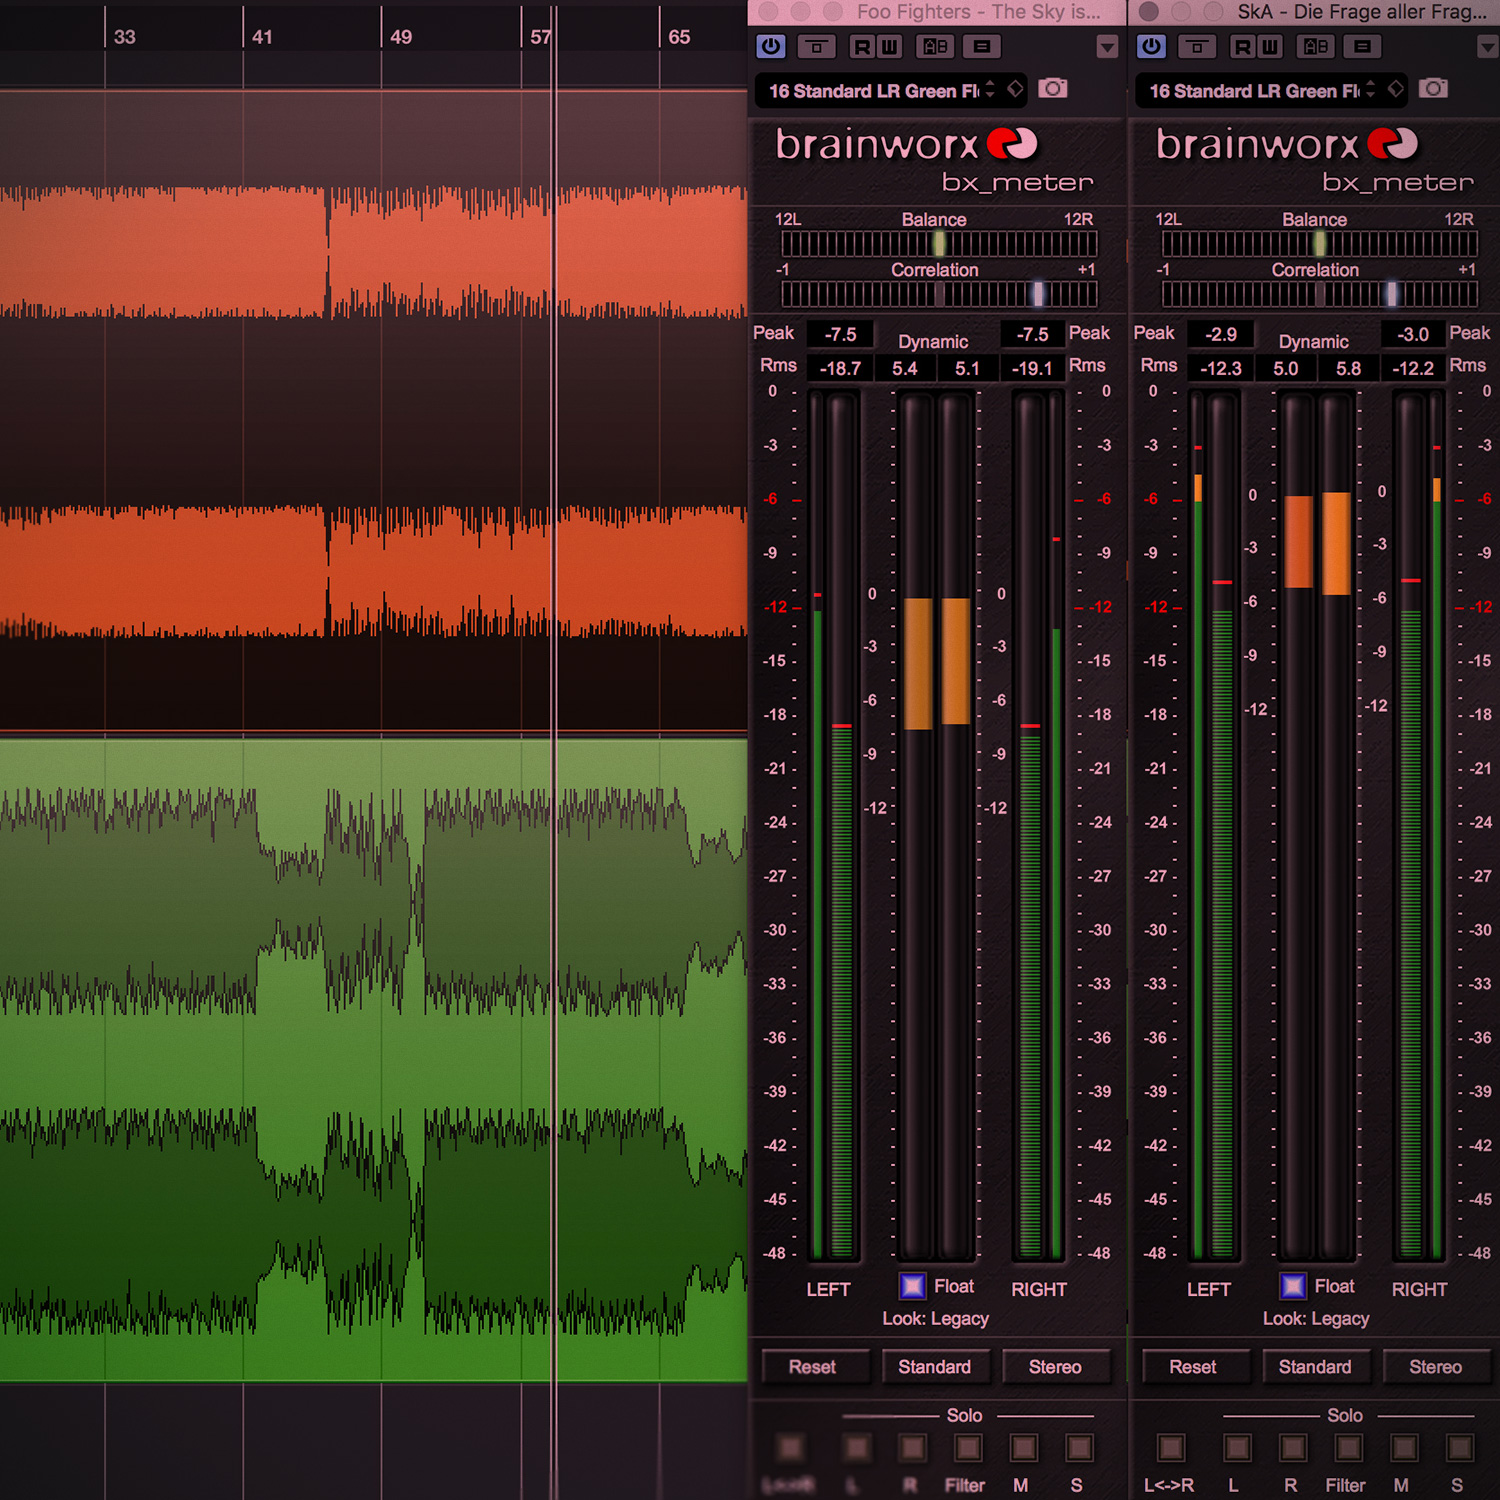
Task: Step presets with arrows in Foo Fighters plugin
Action: click(990, 89)
